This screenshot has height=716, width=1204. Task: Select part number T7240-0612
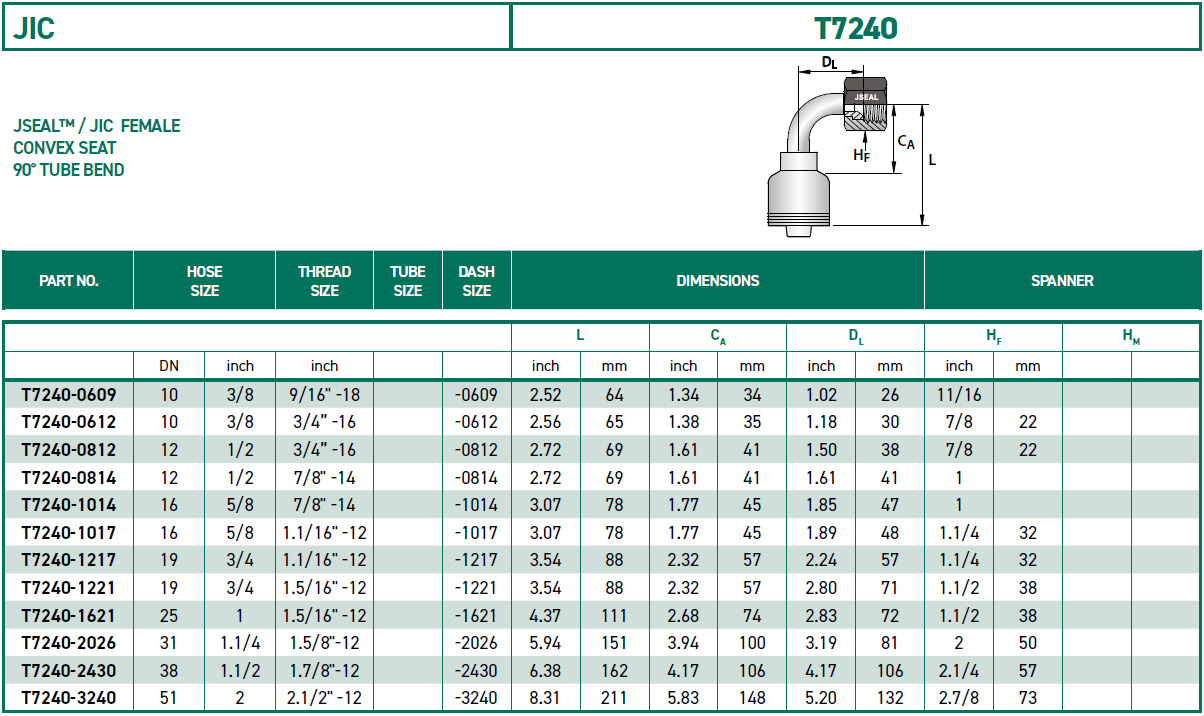[x=69, y=422]
